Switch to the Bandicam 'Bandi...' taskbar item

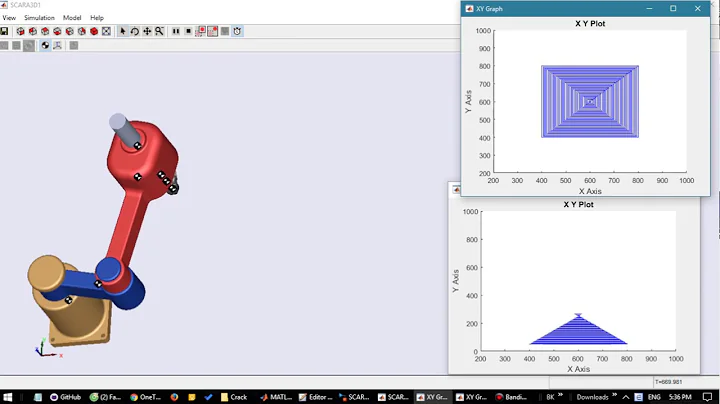point(511,397)
